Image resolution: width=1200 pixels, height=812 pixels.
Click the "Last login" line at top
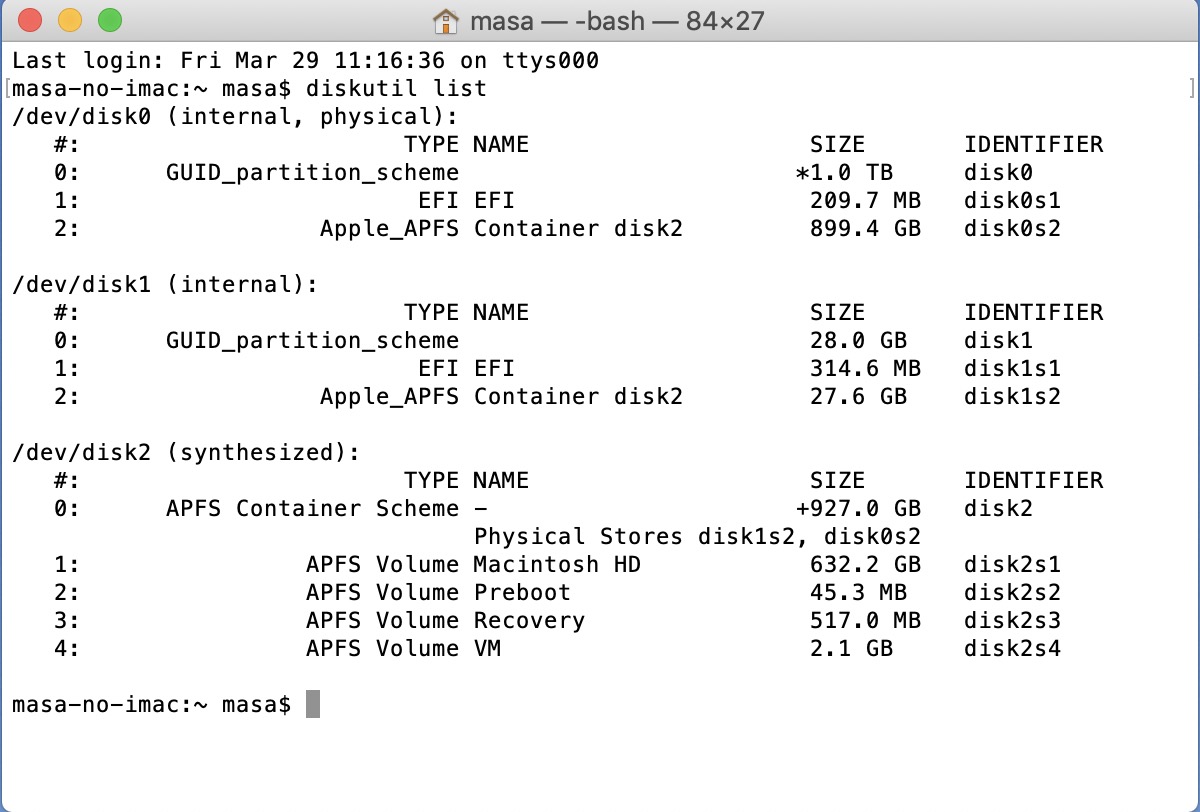[305, 60]
